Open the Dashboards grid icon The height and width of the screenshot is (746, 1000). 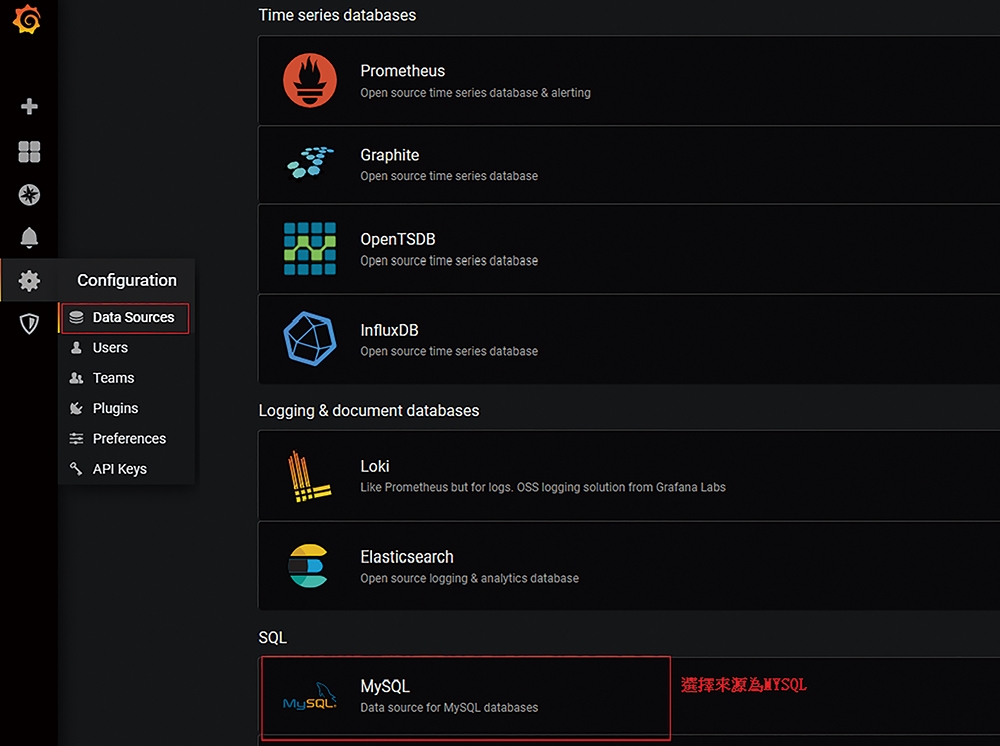pyautogui.click(x=29, y=152)
